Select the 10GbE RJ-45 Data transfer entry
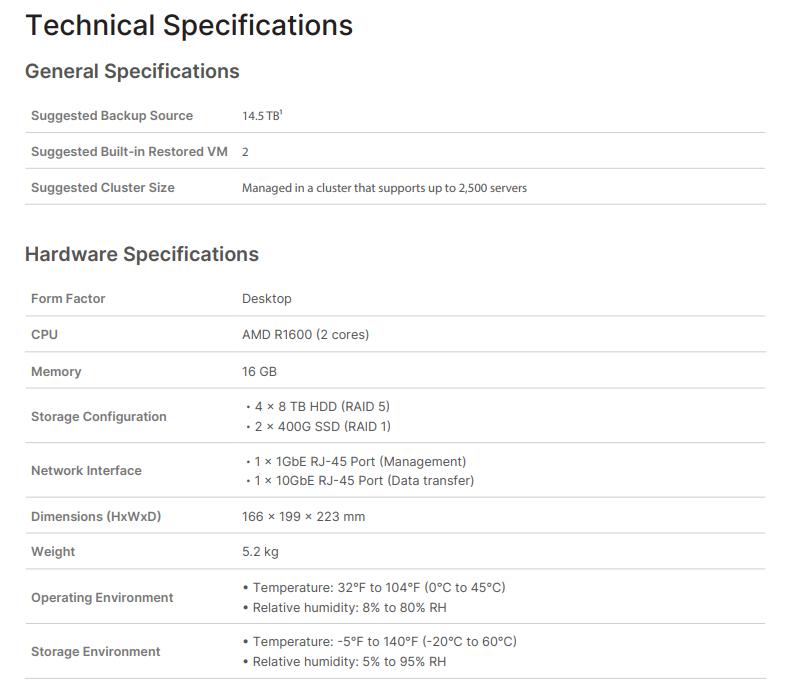Screen dimensions: 794x698 [363, 481]
